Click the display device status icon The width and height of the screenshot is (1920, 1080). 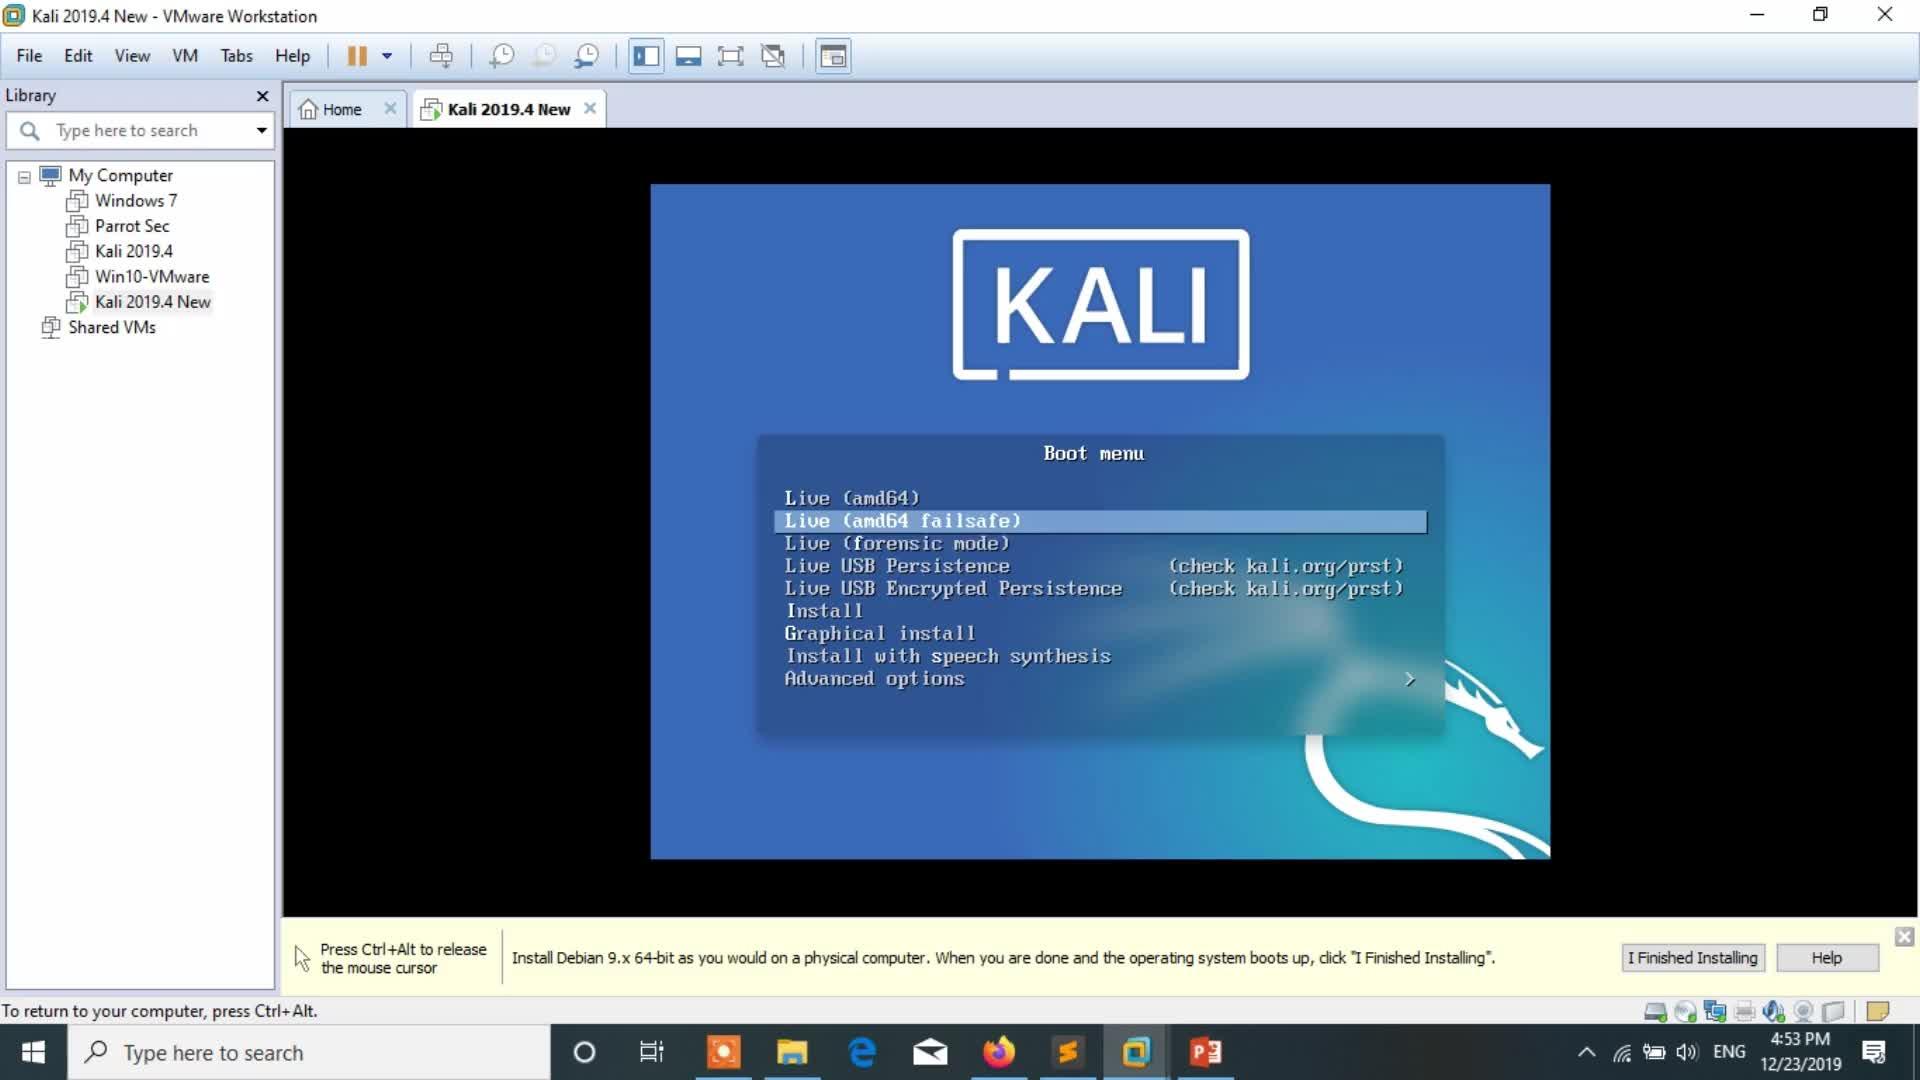pos(1833,1011)
